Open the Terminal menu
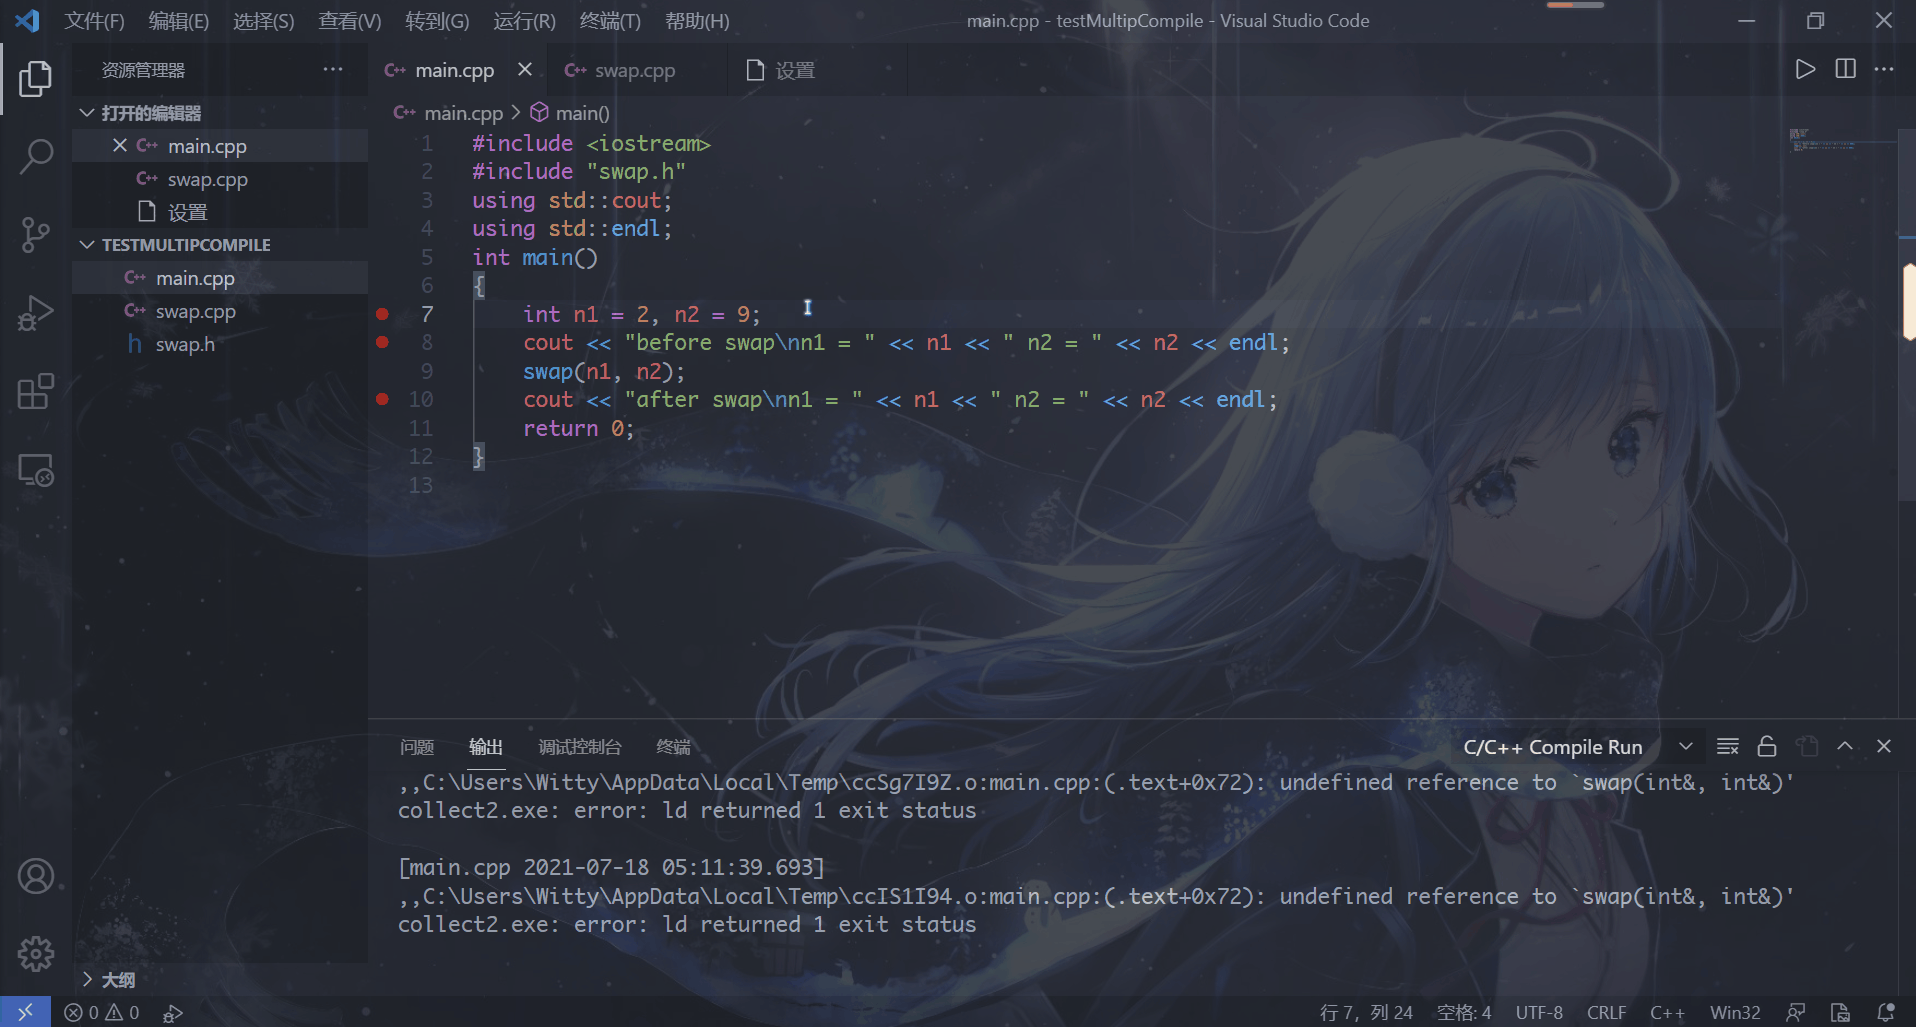 (x=610, y=21)
